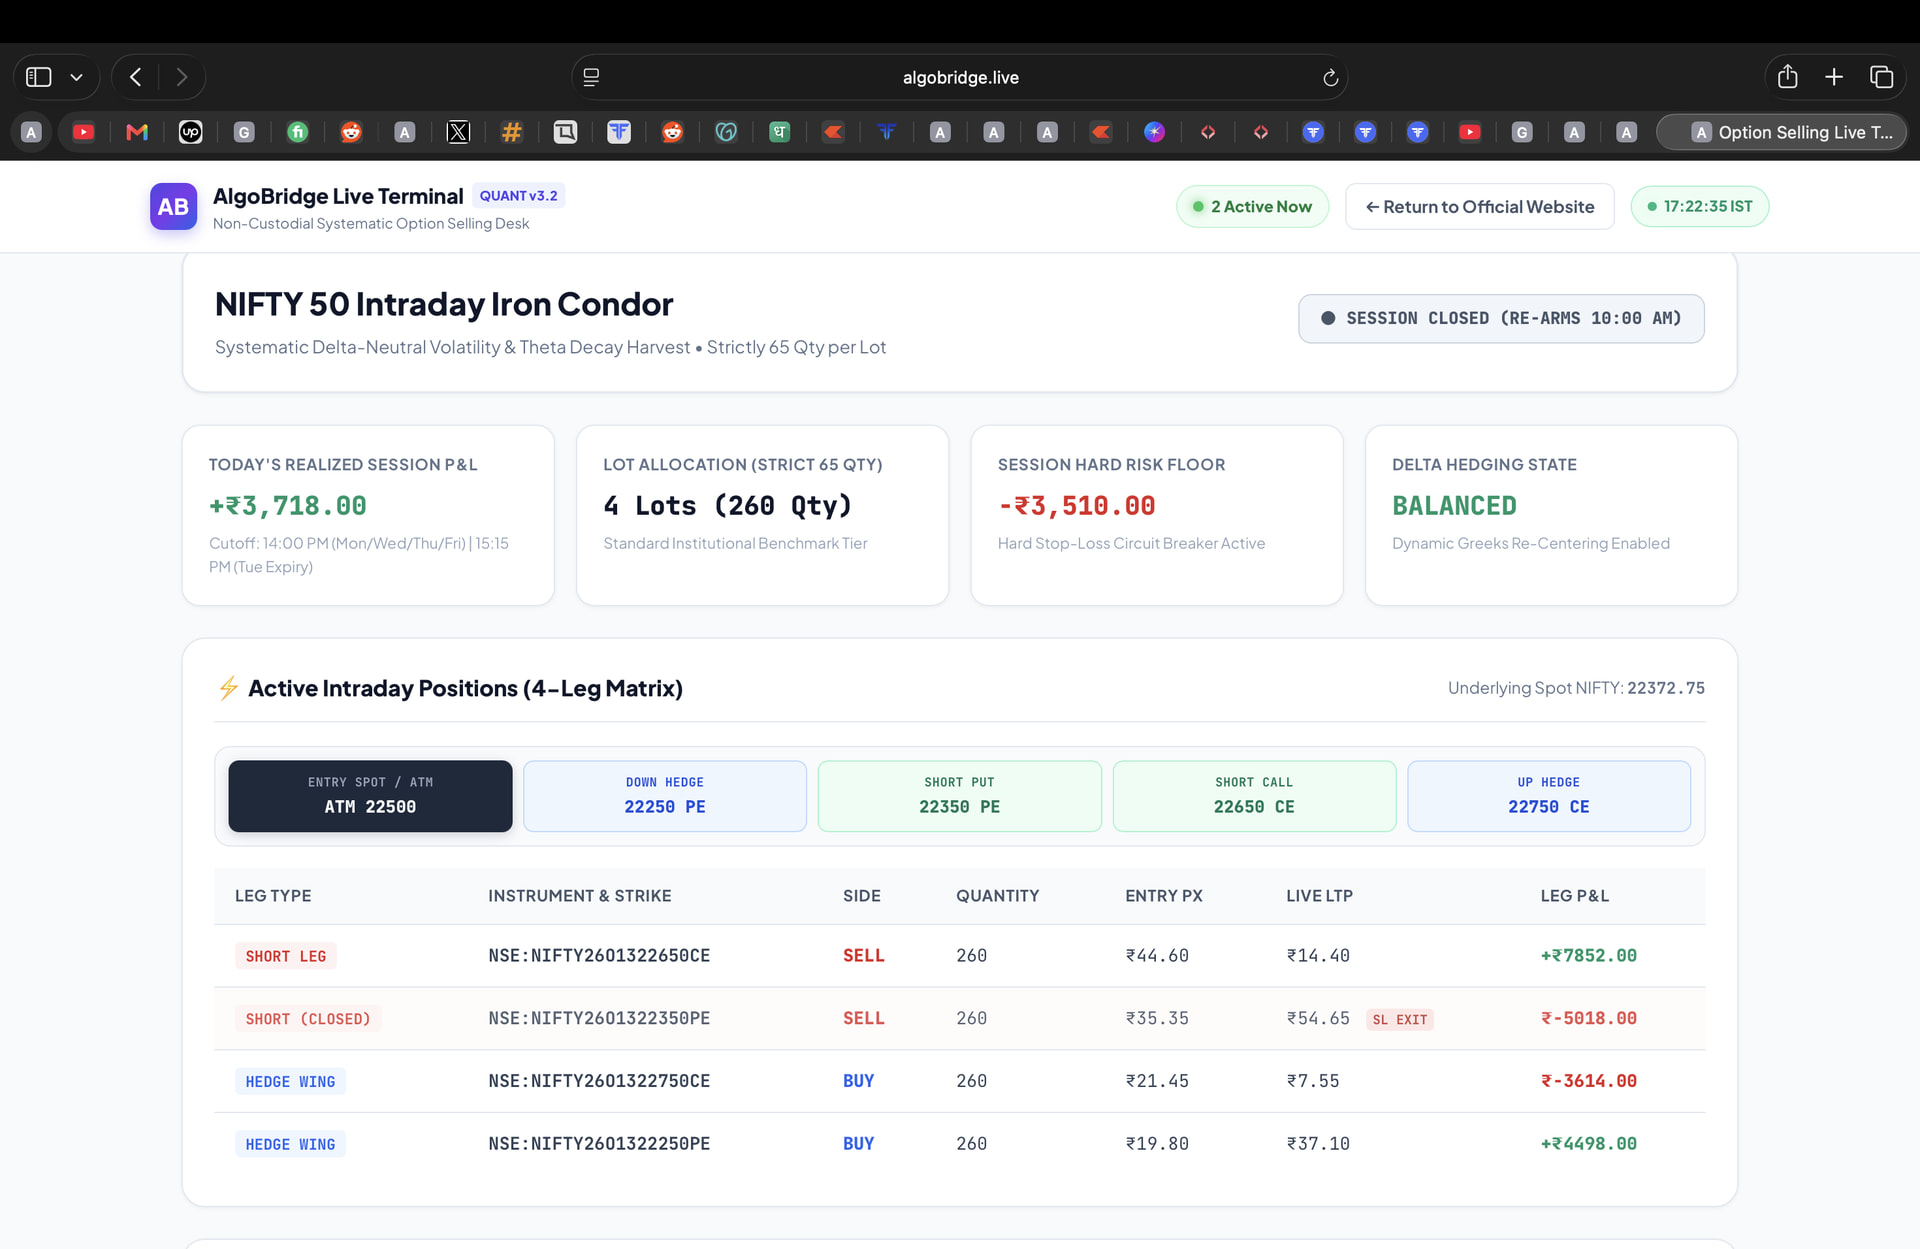Viewport: 1920px width, 1249px height.
Task: Reload the algobridge.live page
Action: (x=1330, y=77)
